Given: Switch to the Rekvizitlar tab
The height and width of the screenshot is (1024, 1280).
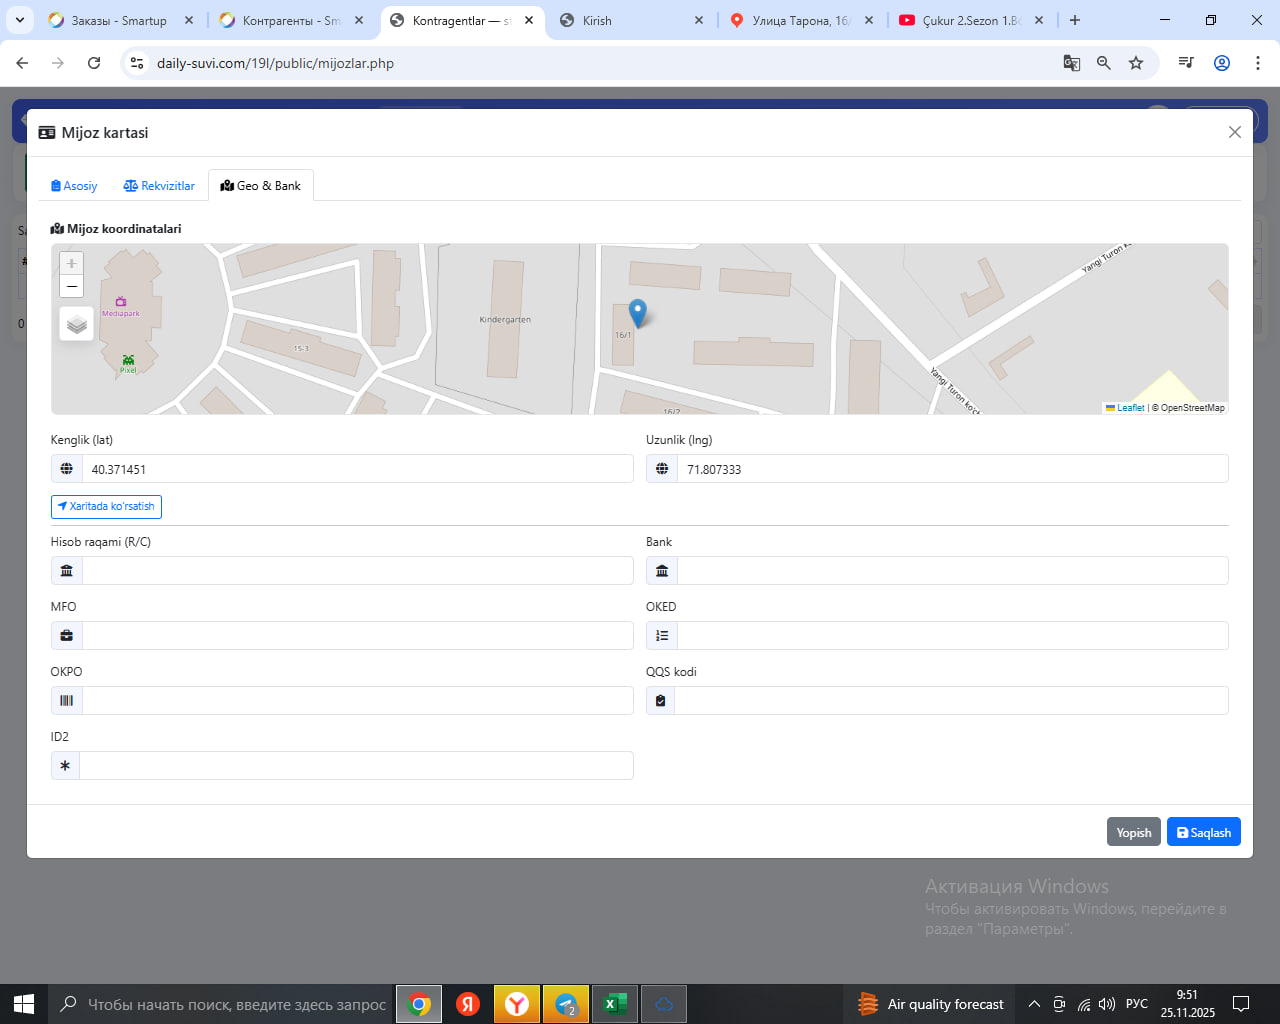Looking at the screenshot, I should pyautogui.click(x=159, y=186).
